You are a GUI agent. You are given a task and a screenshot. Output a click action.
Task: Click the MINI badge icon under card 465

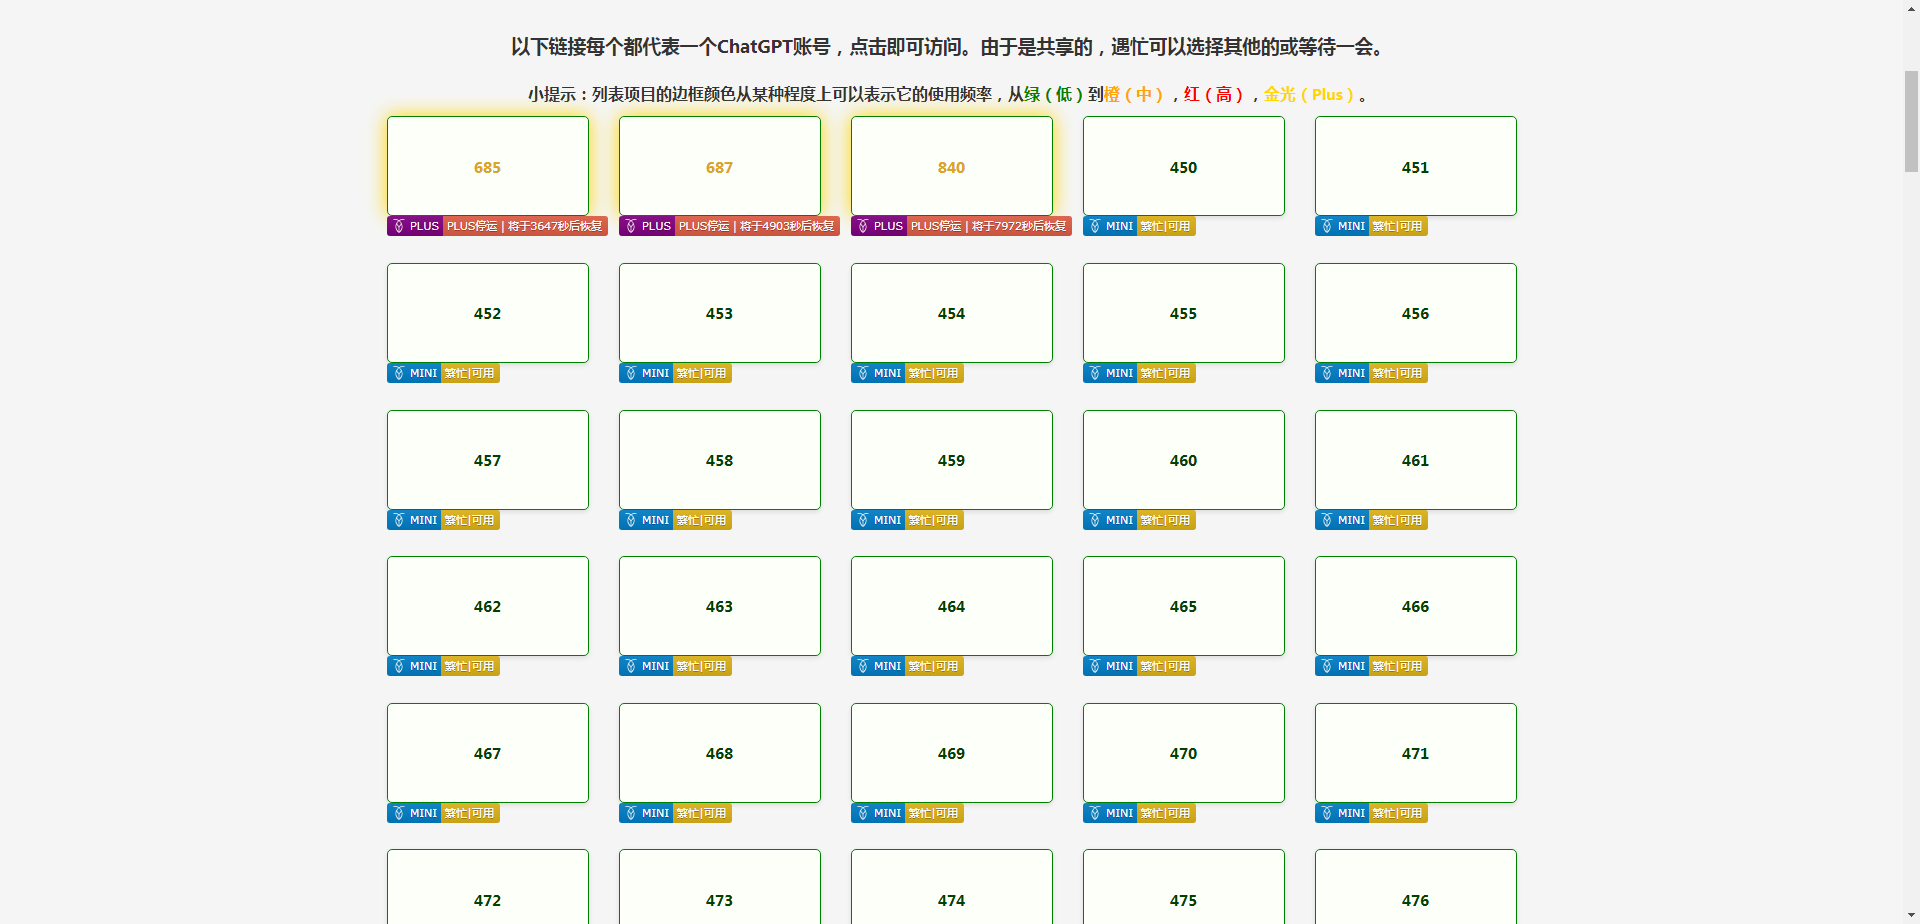click(x=1095, y=666)
